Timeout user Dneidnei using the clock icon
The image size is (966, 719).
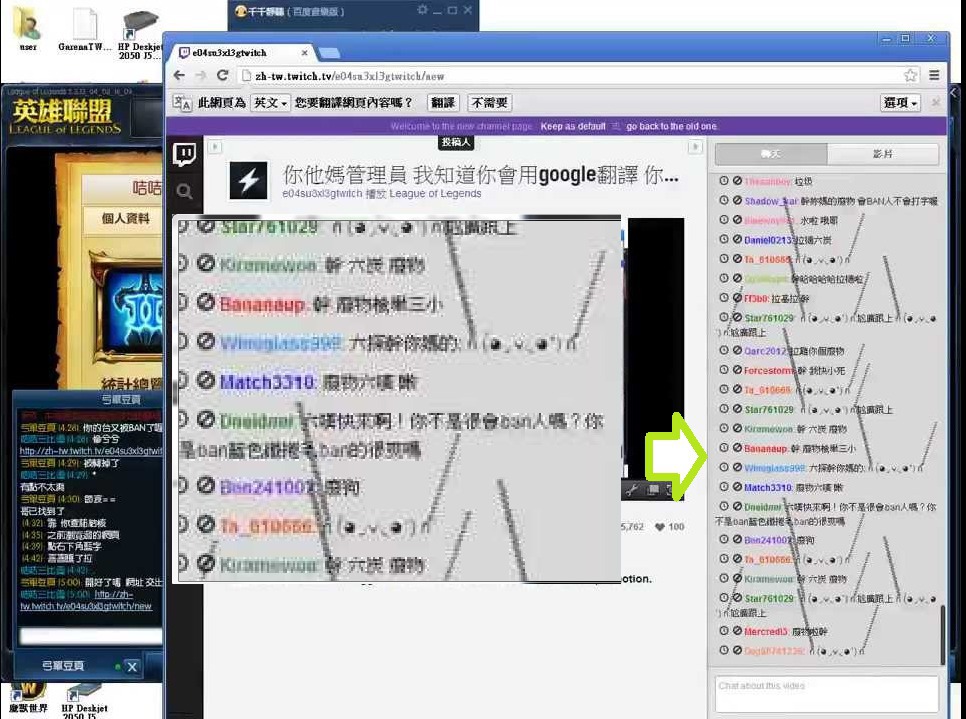coord(724,506)
